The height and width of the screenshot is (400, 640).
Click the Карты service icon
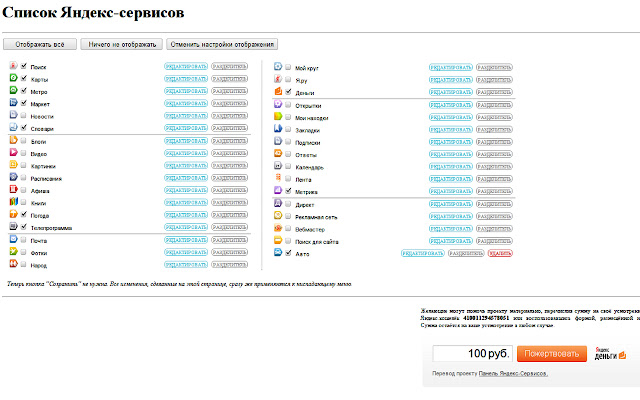[x=13, y=78]
